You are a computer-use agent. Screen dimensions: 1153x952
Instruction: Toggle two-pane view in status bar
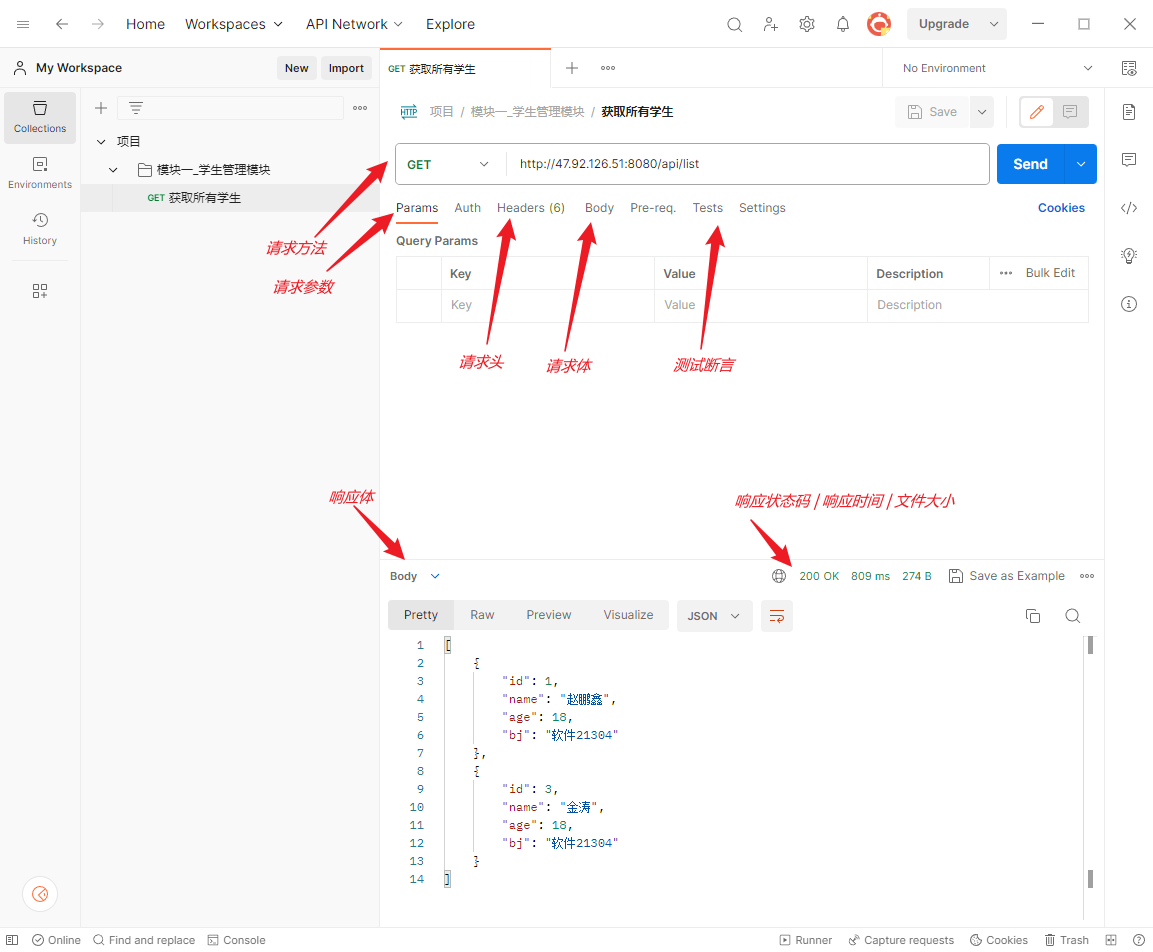(x=1111, y=940)
